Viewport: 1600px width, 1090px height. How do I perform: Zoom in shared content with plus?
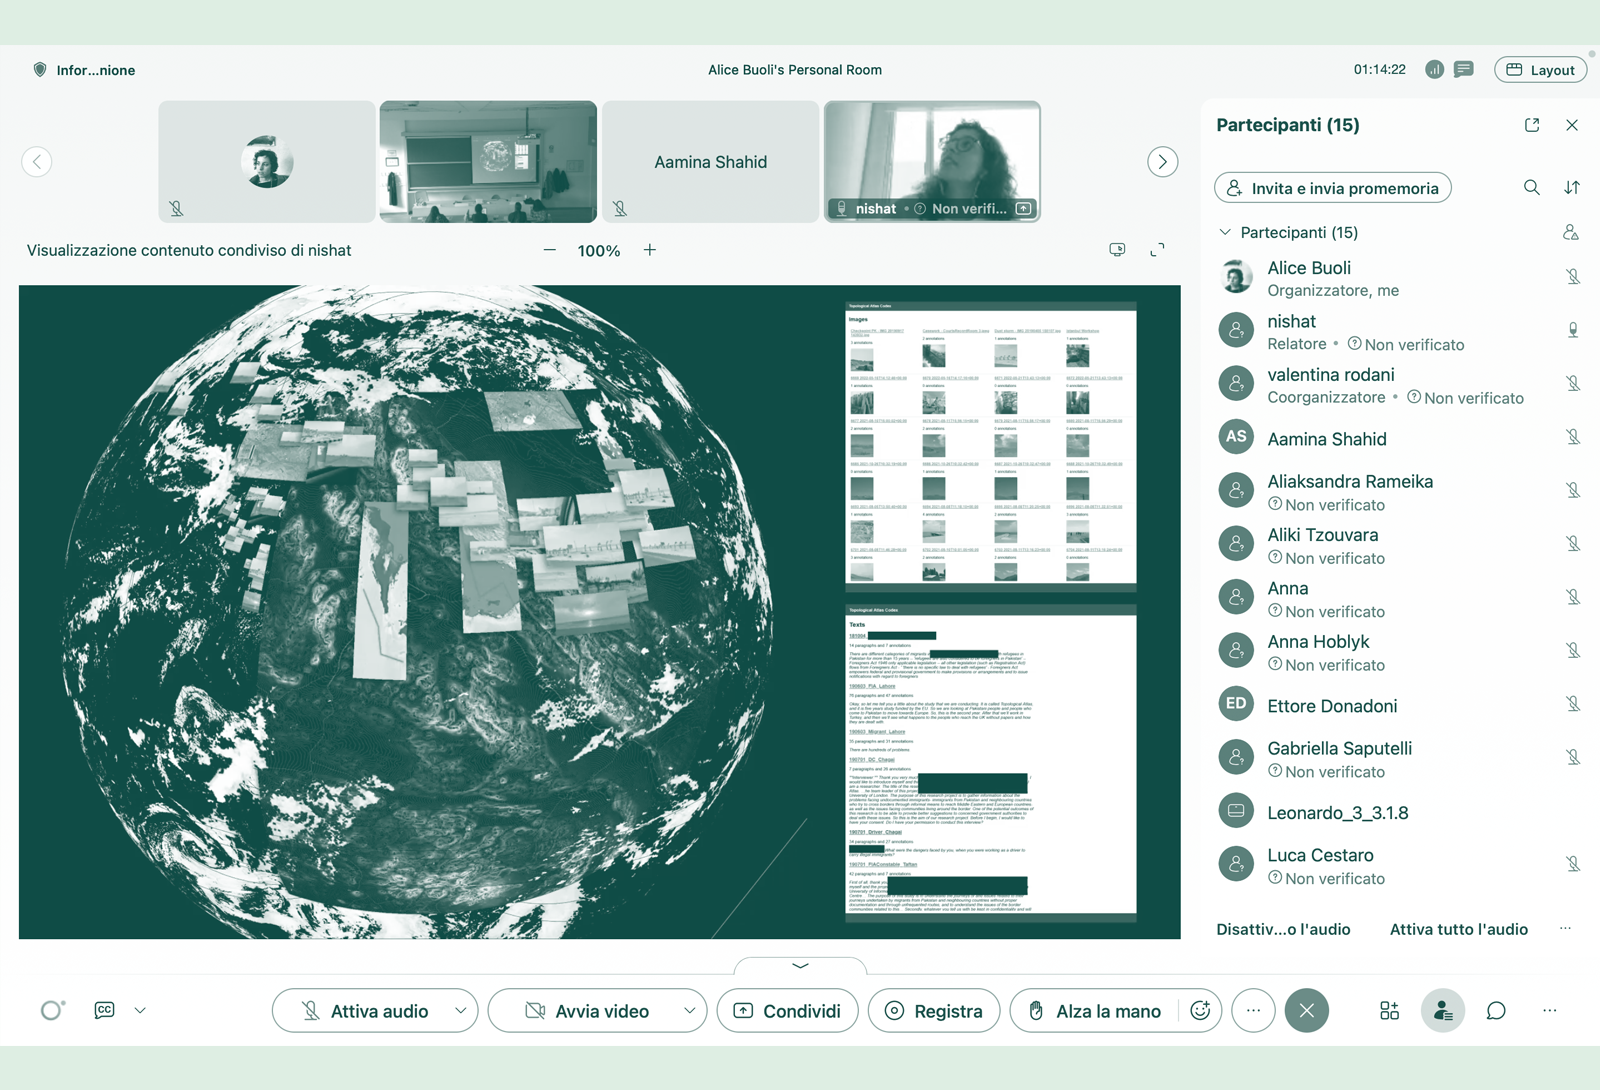pos(650,250)
